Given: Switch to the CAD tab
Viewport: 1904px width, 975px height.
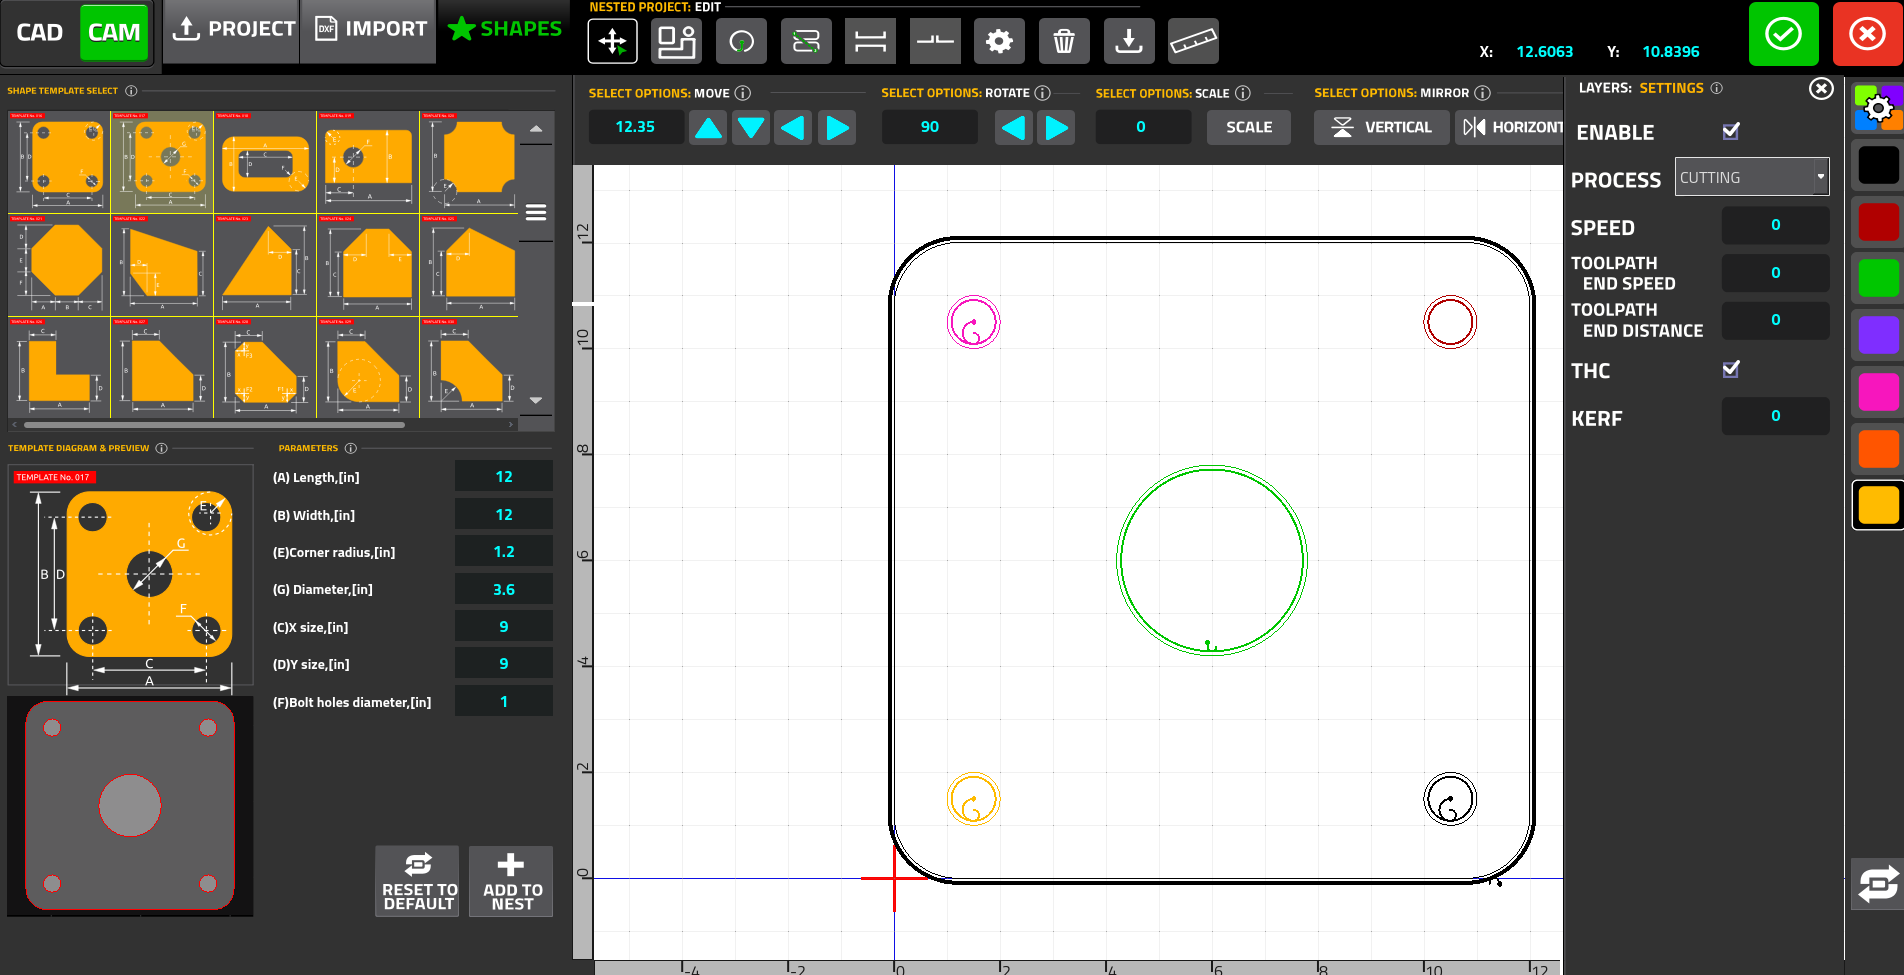Looking at the screenshot, I should click(40, 32).
